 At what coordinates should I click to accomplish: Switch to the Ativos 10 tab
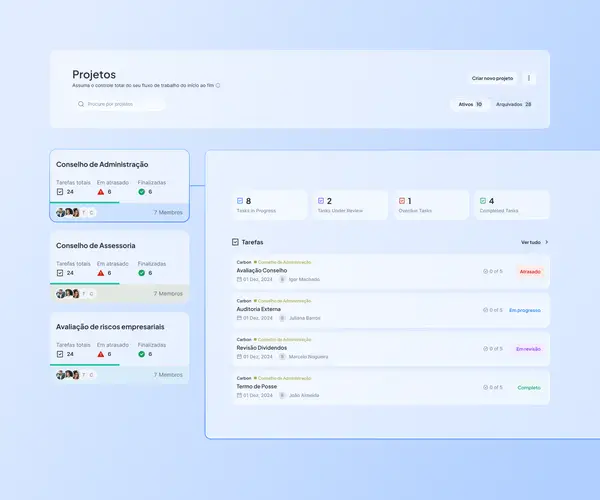470,104
